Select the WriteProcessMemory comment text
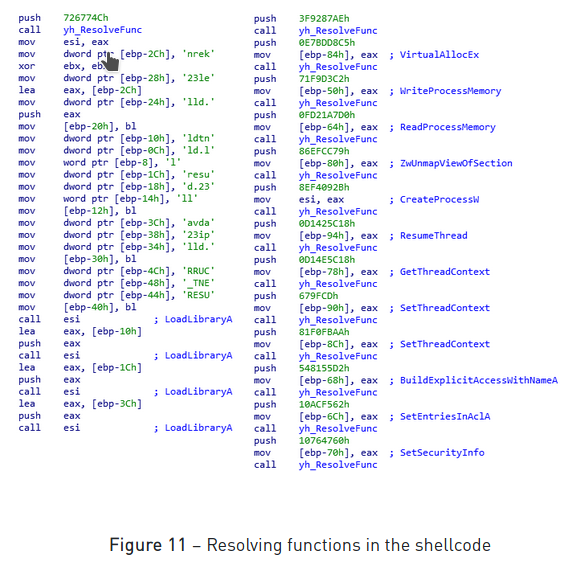 pyautogui.click(x=450, y=91)
